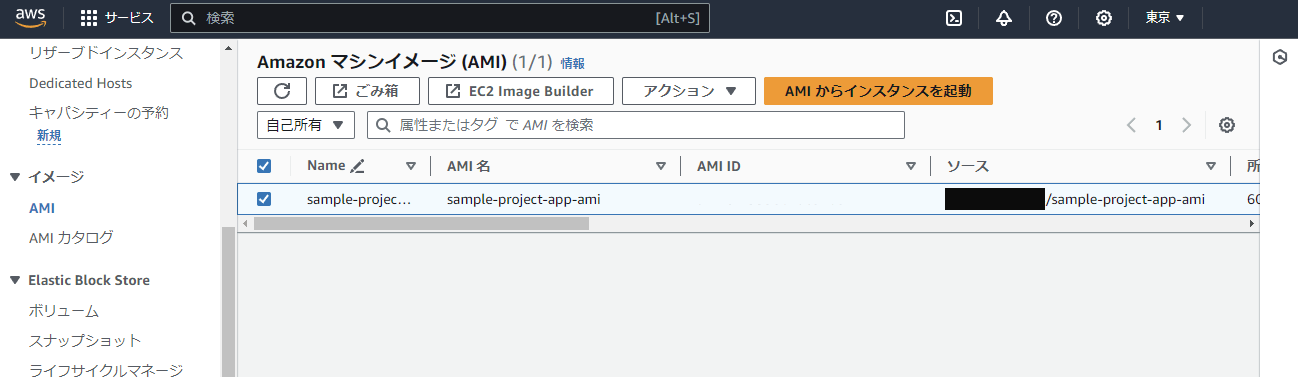Click AMI からインスタンスを起動
The width and height of the screenshot is (1298, 377).
pyautogui.click(x=878, y=91)
